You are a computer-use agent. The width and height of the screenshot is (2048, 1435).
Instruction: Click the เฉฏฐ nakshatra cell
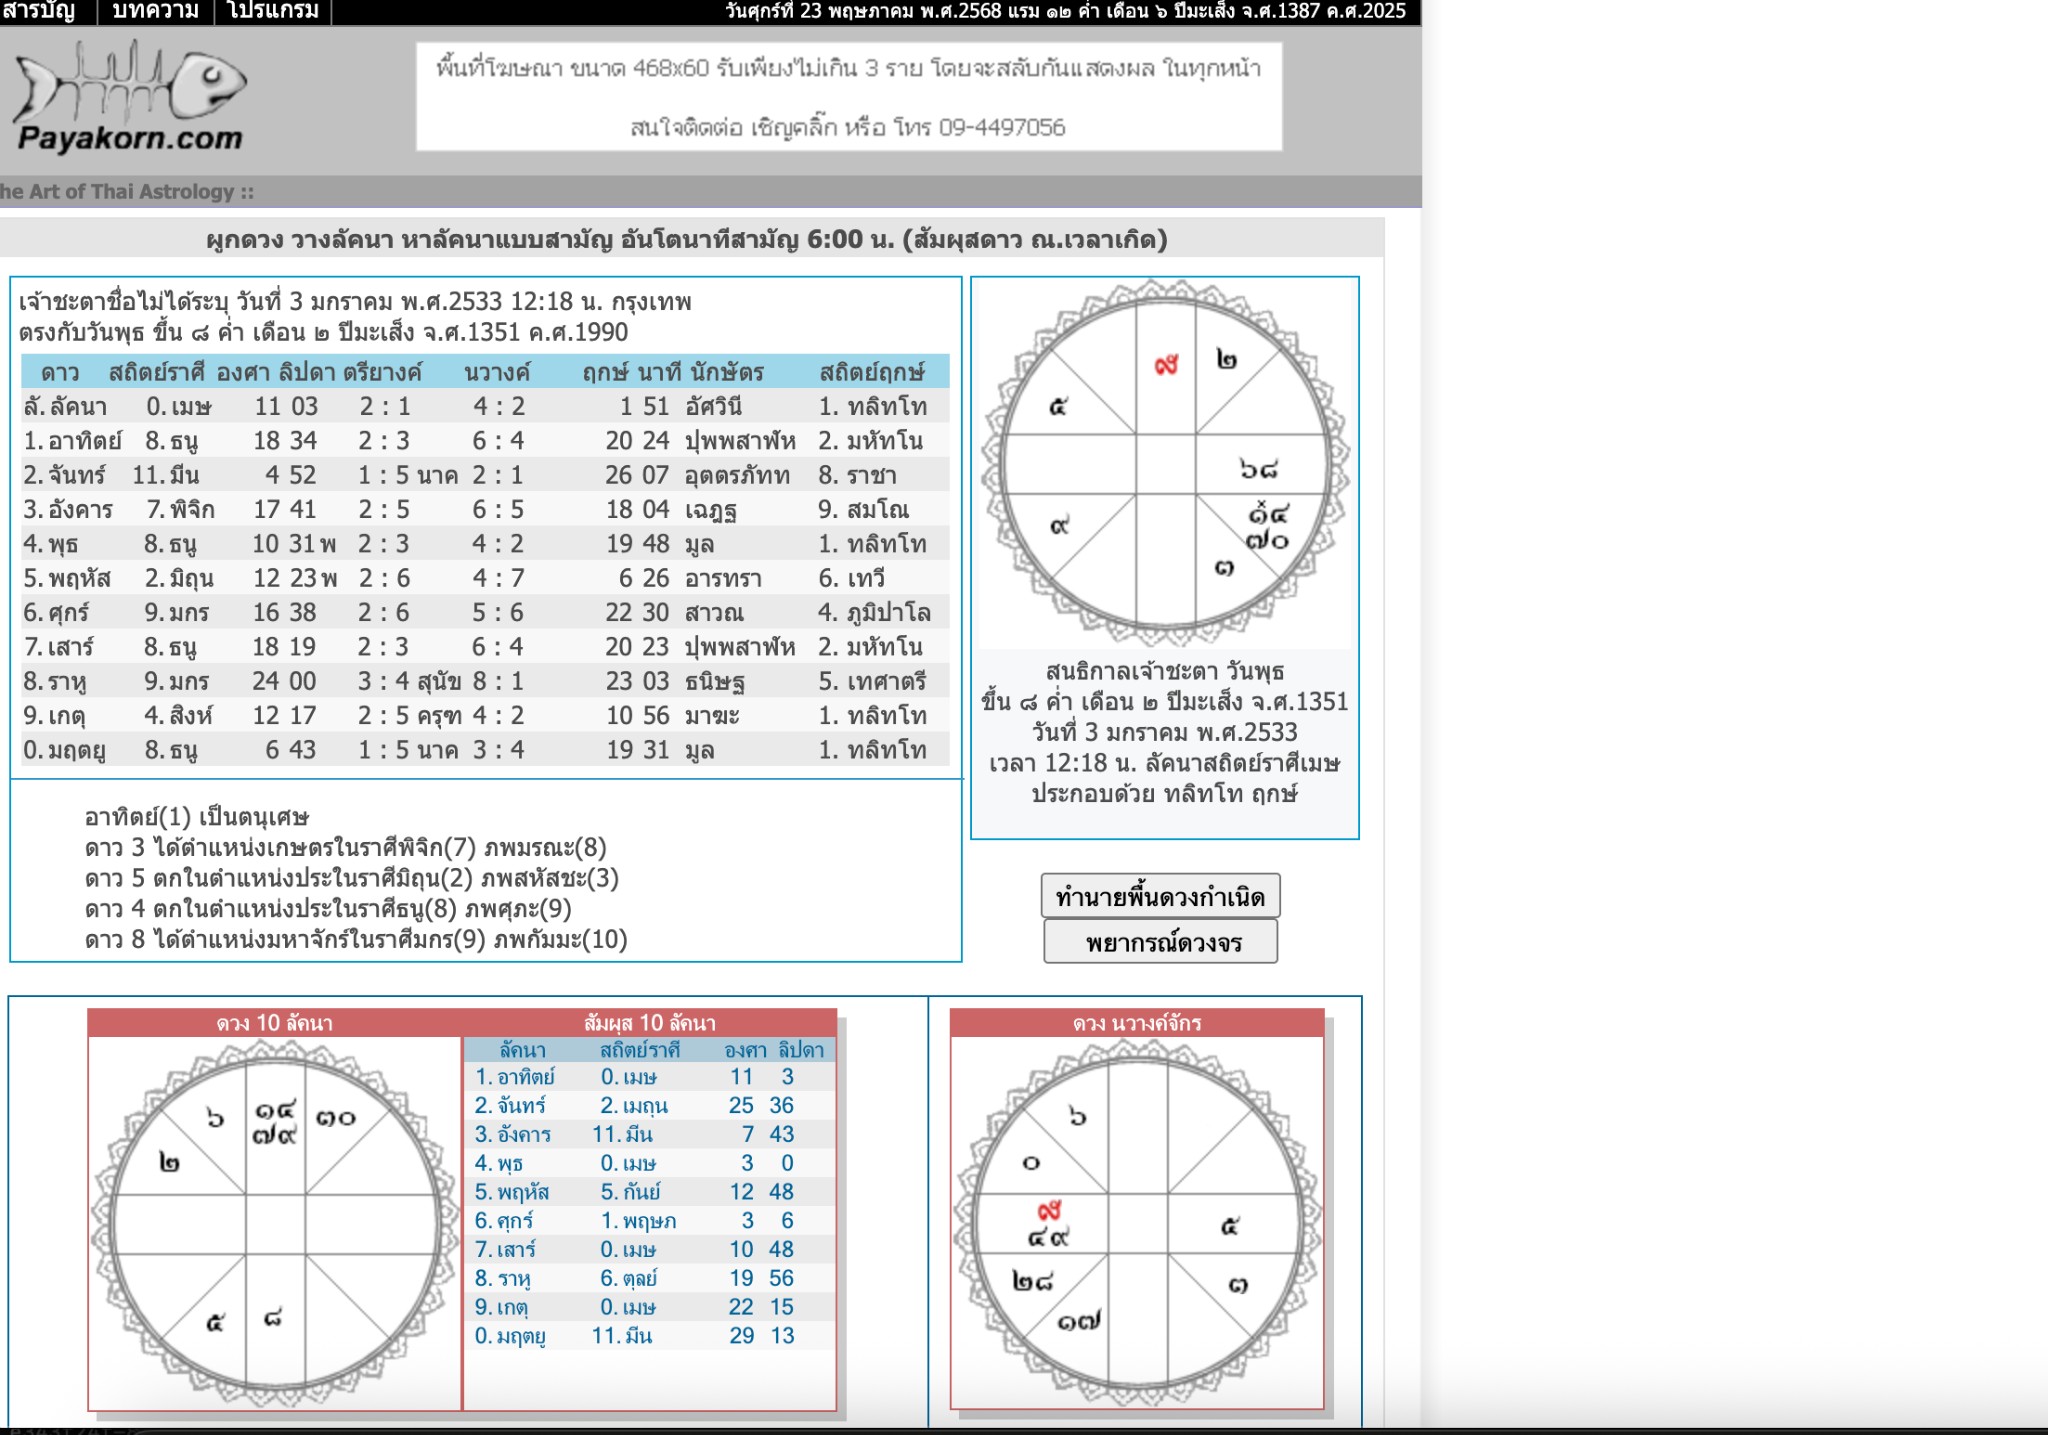pos(711,510)
